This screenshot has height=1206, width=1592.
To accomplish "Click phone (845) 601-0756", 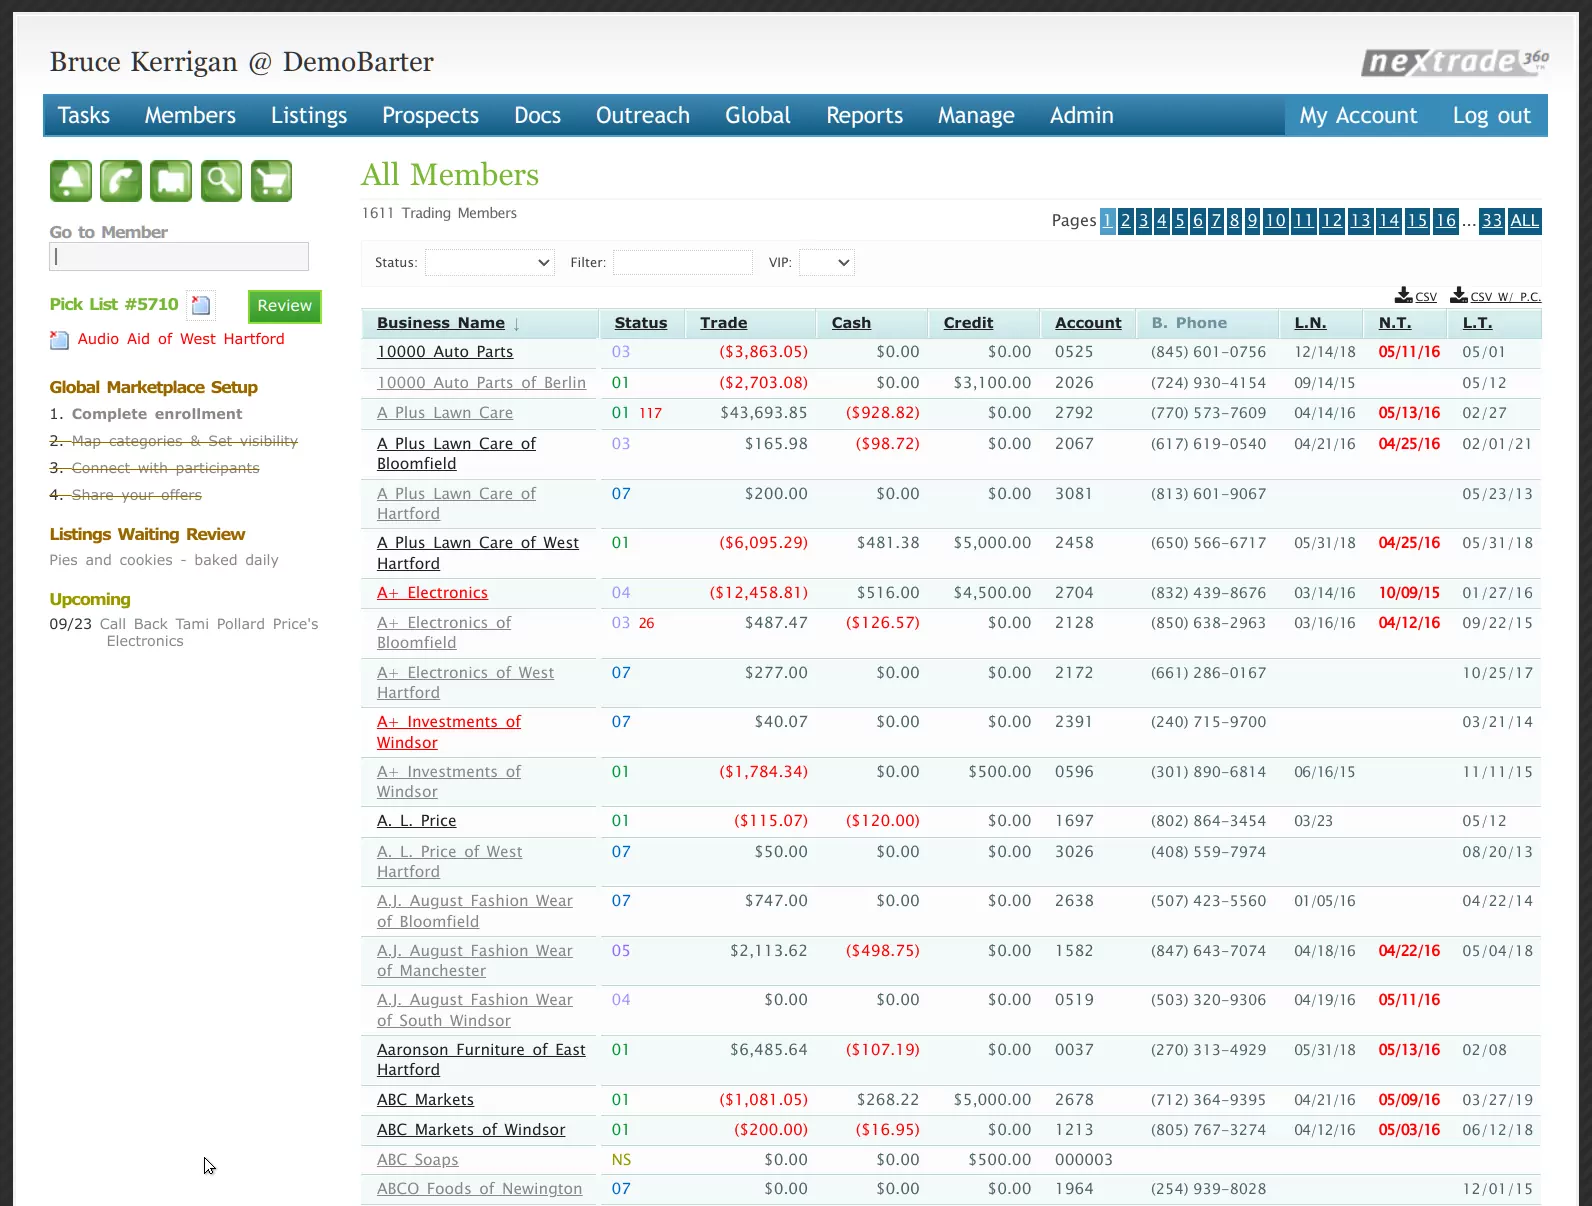I will pos(1208,352).
